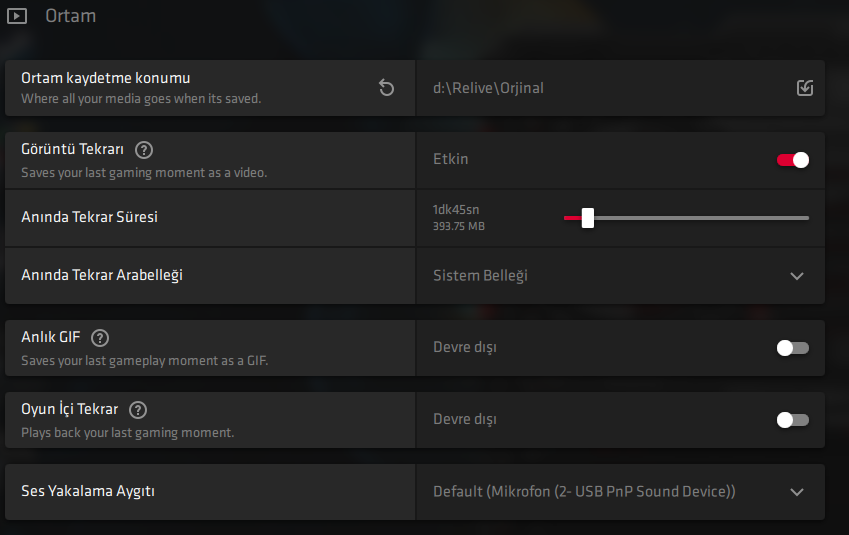Click the Ortam media play icon

17,16
